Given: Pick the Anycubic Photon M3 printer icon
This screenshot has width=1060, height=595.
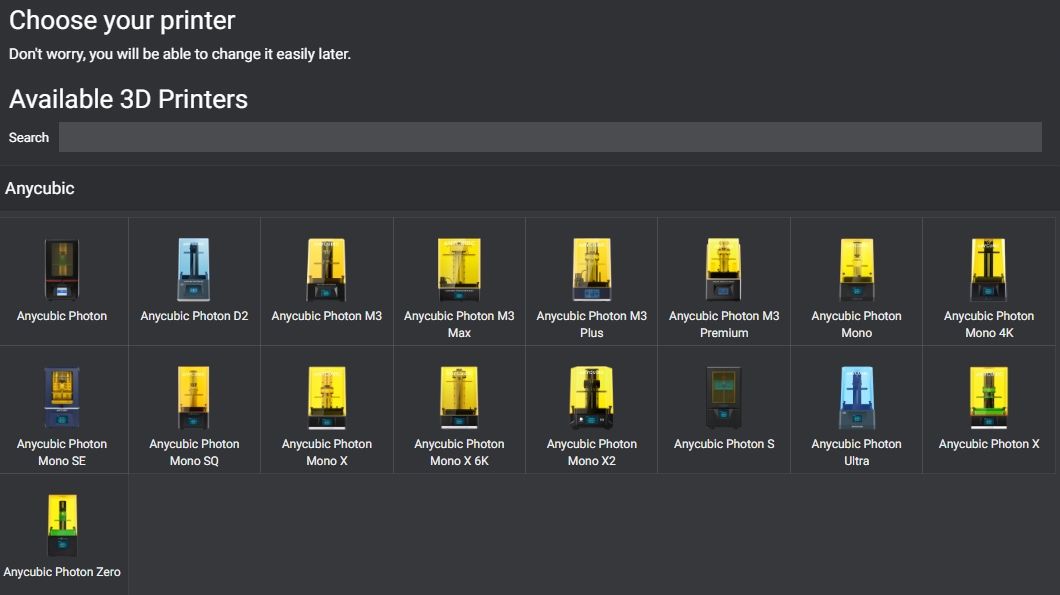Looking at the screenshot, I should point(326,269).
